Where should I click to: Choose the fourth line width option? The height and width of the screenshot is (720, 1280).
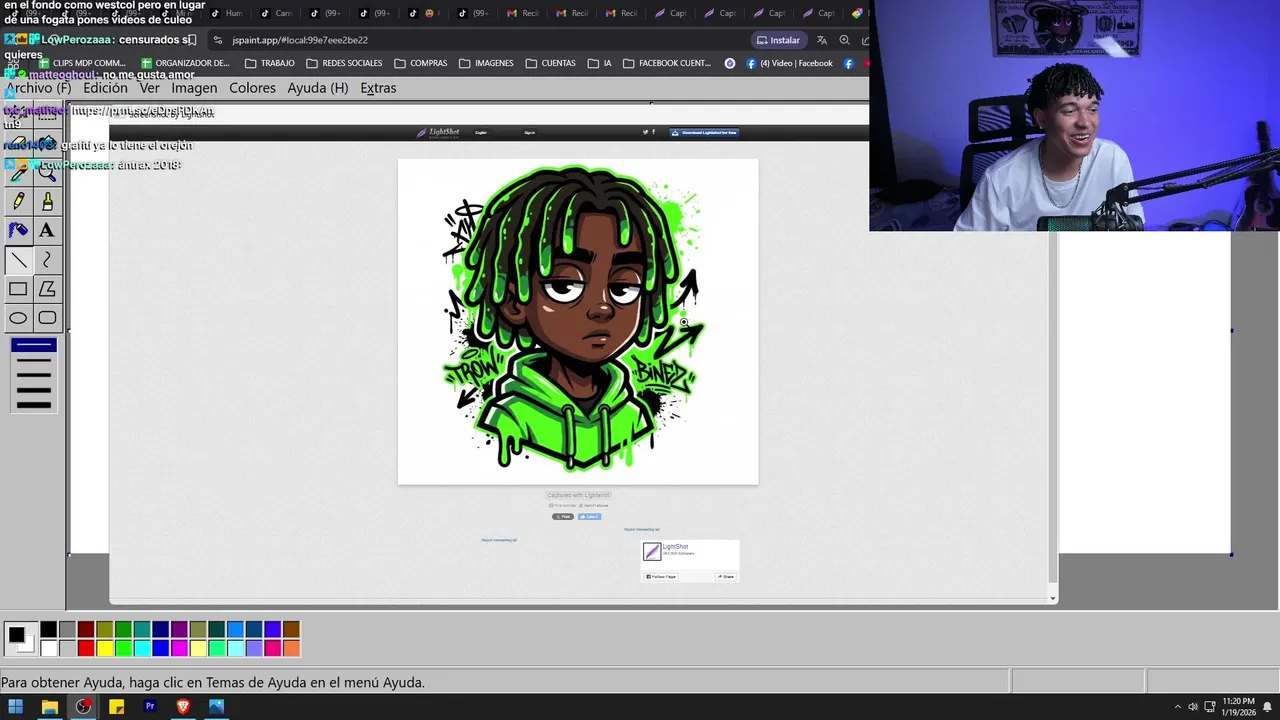[34, 389]
